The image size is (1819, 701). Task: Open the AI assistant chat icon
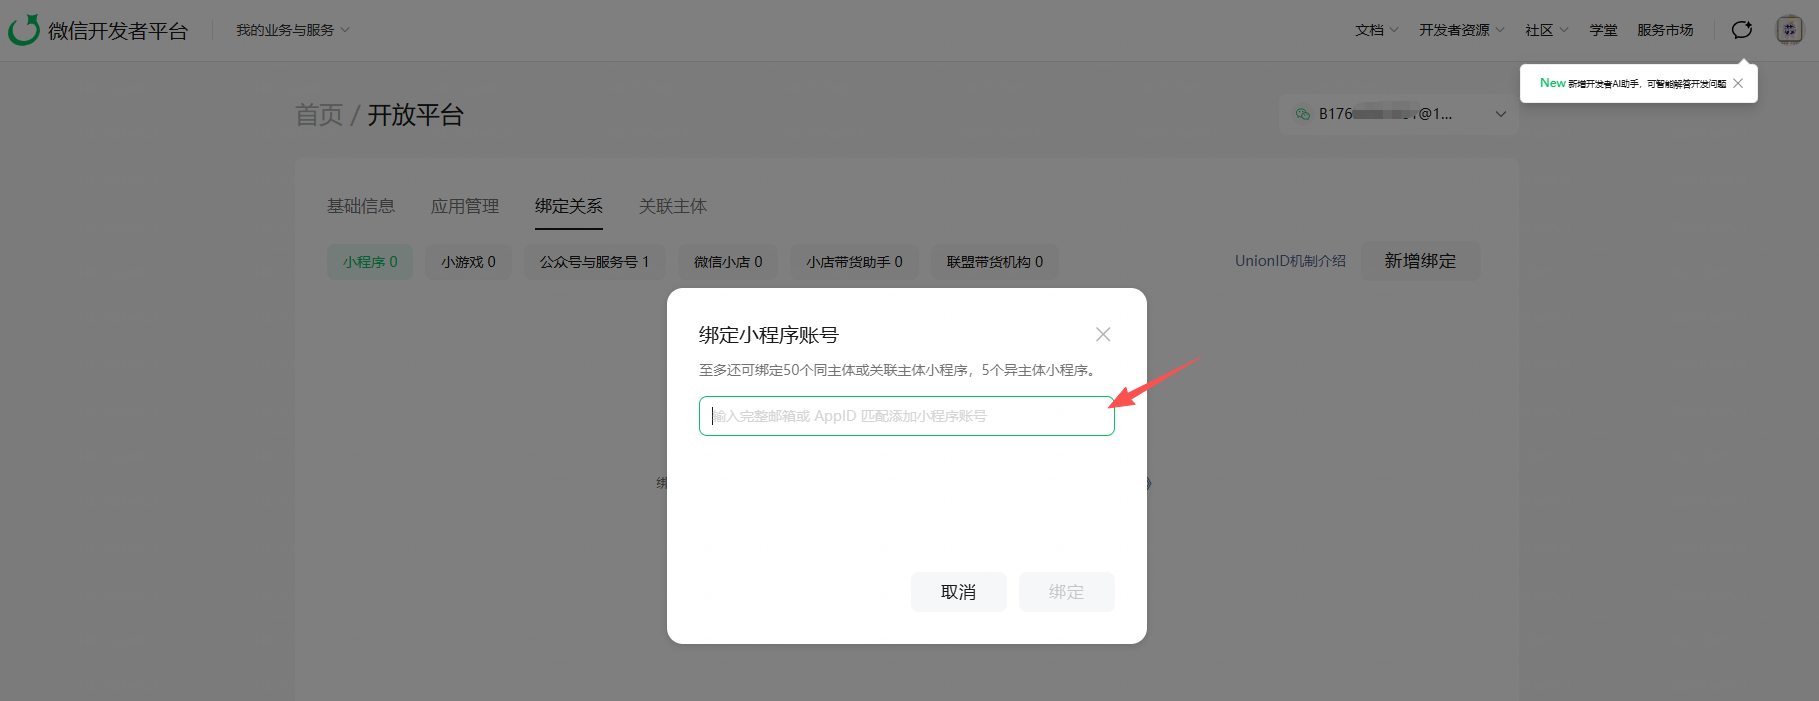[x=1741, y=30]
